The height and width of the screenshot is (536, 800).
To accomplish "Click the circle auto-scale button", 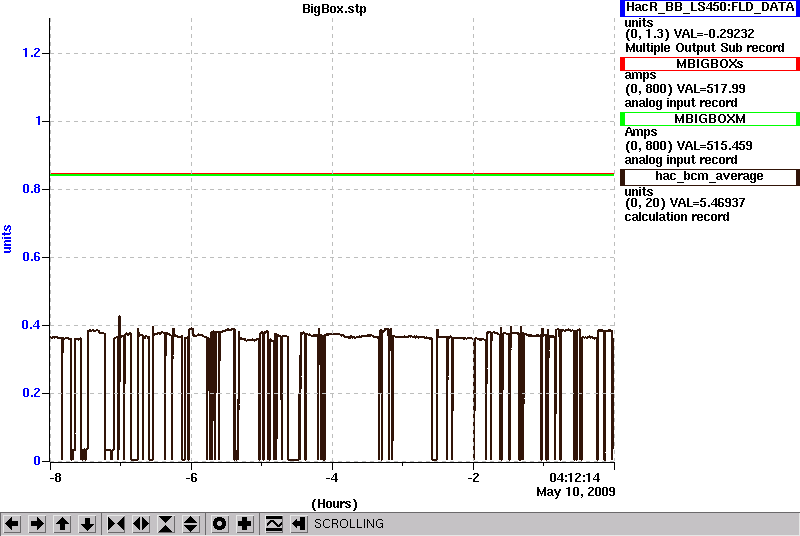I will pyautogui.click(x=219, y=524).
